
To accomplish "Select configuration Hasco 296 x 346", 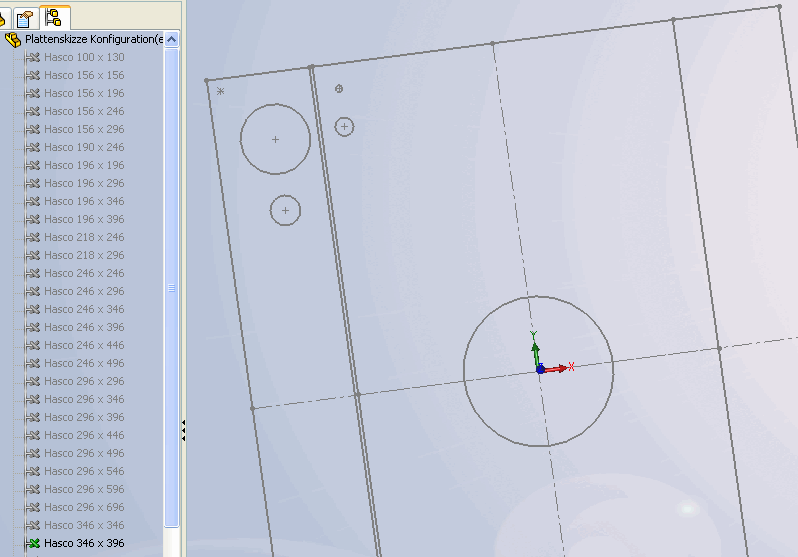I will [84, 399].
